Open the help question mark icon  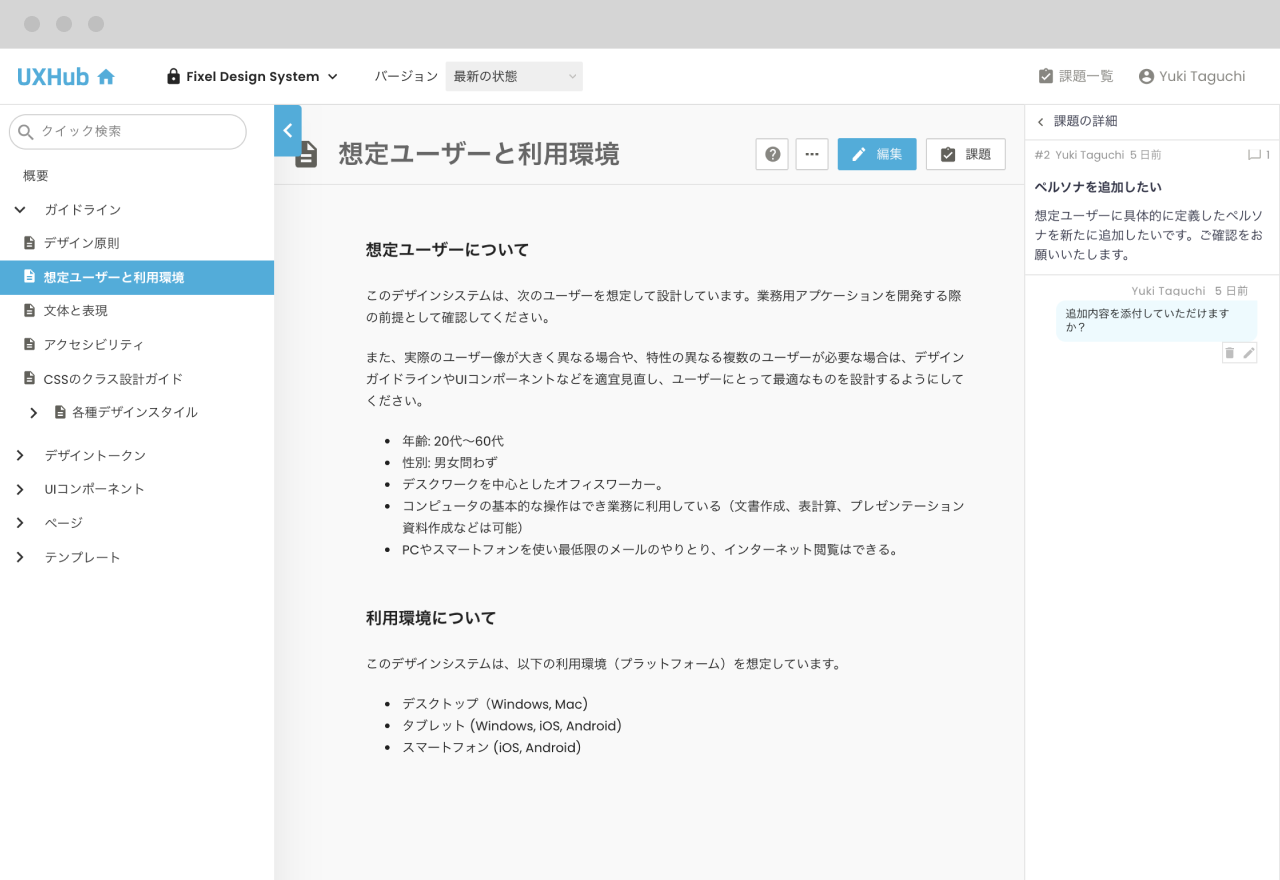(x=772, y=154)
